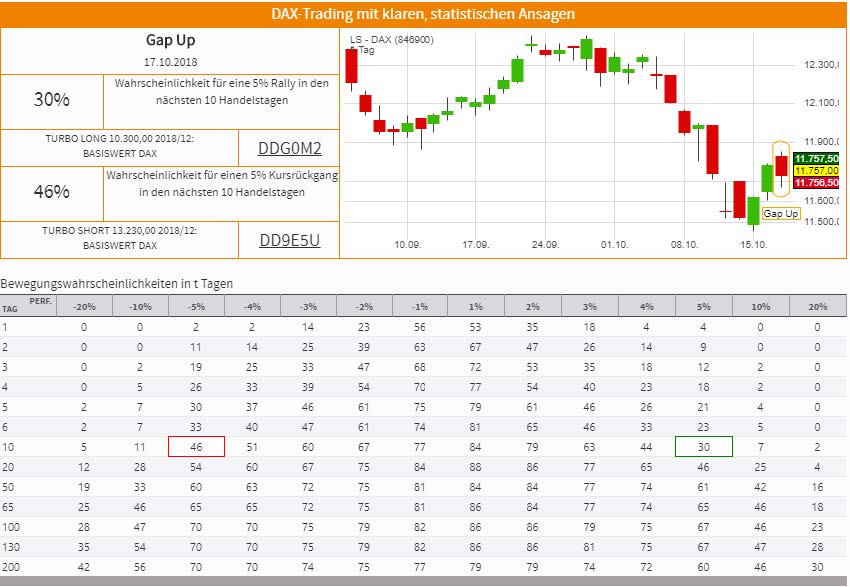Select the "TURBO SHORT 13.230,00 2018/12" description
Screen dimensions: 850x587
click(x=119, y=238)
